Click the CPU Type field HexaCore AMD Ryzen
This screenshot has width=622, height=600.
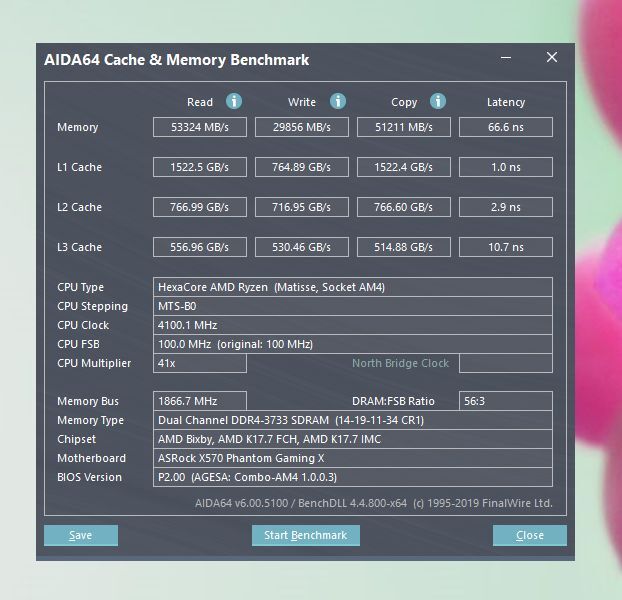tap(353, 287)
